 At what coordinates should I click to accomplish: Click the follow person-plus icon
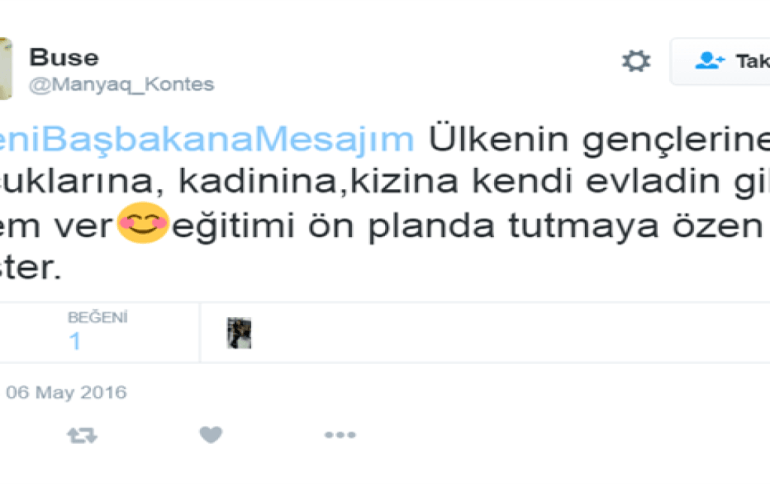[710, 61]
